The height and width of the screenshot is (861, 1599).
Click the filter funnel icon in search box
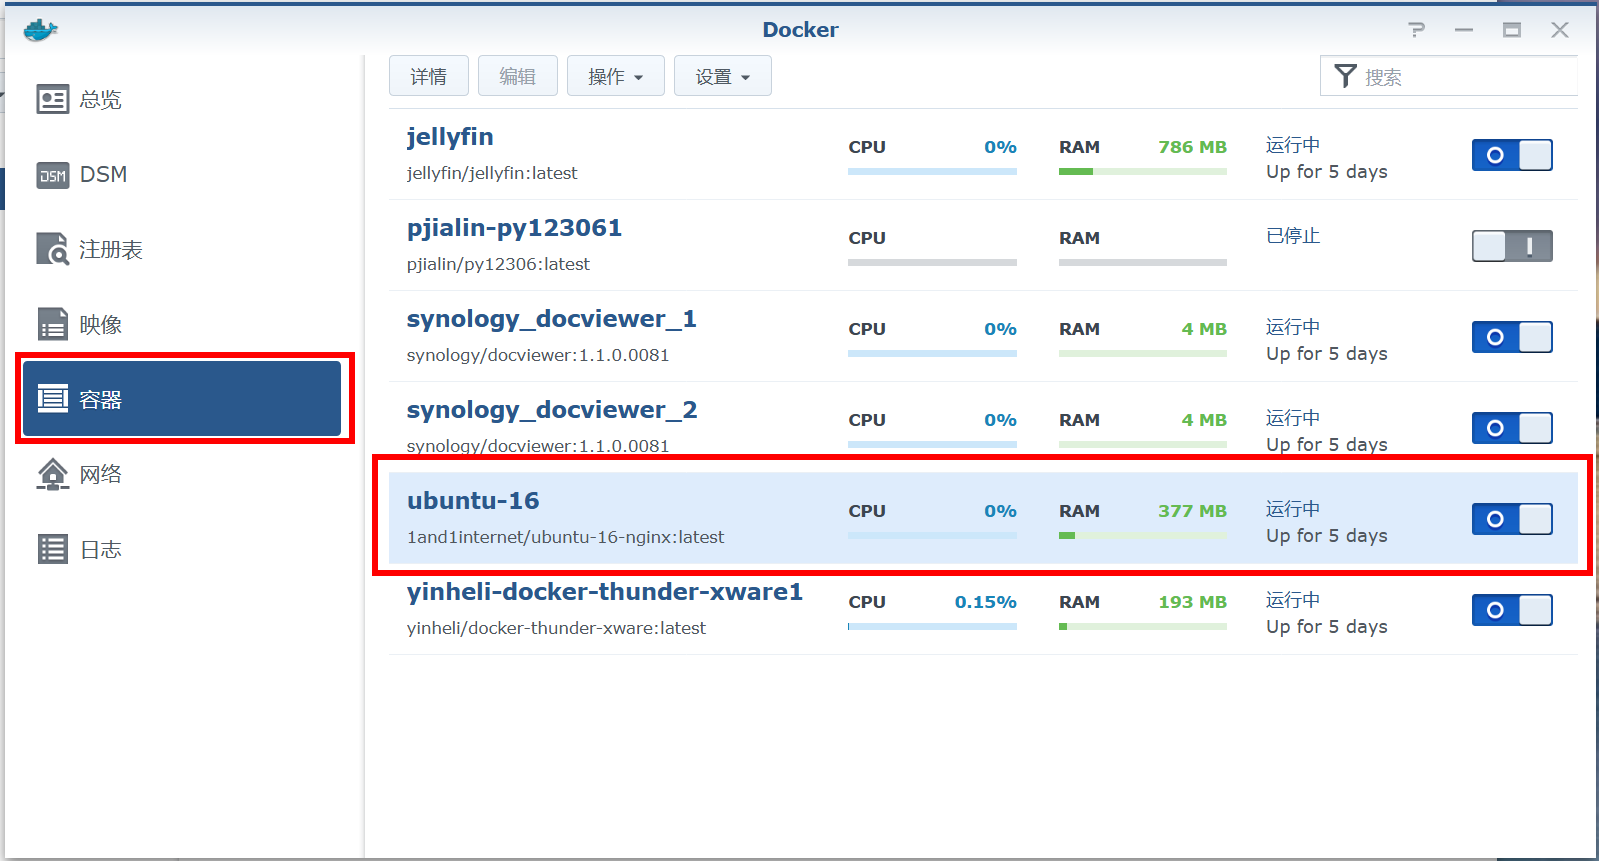pyautogui.click(x=1345, y=76)
